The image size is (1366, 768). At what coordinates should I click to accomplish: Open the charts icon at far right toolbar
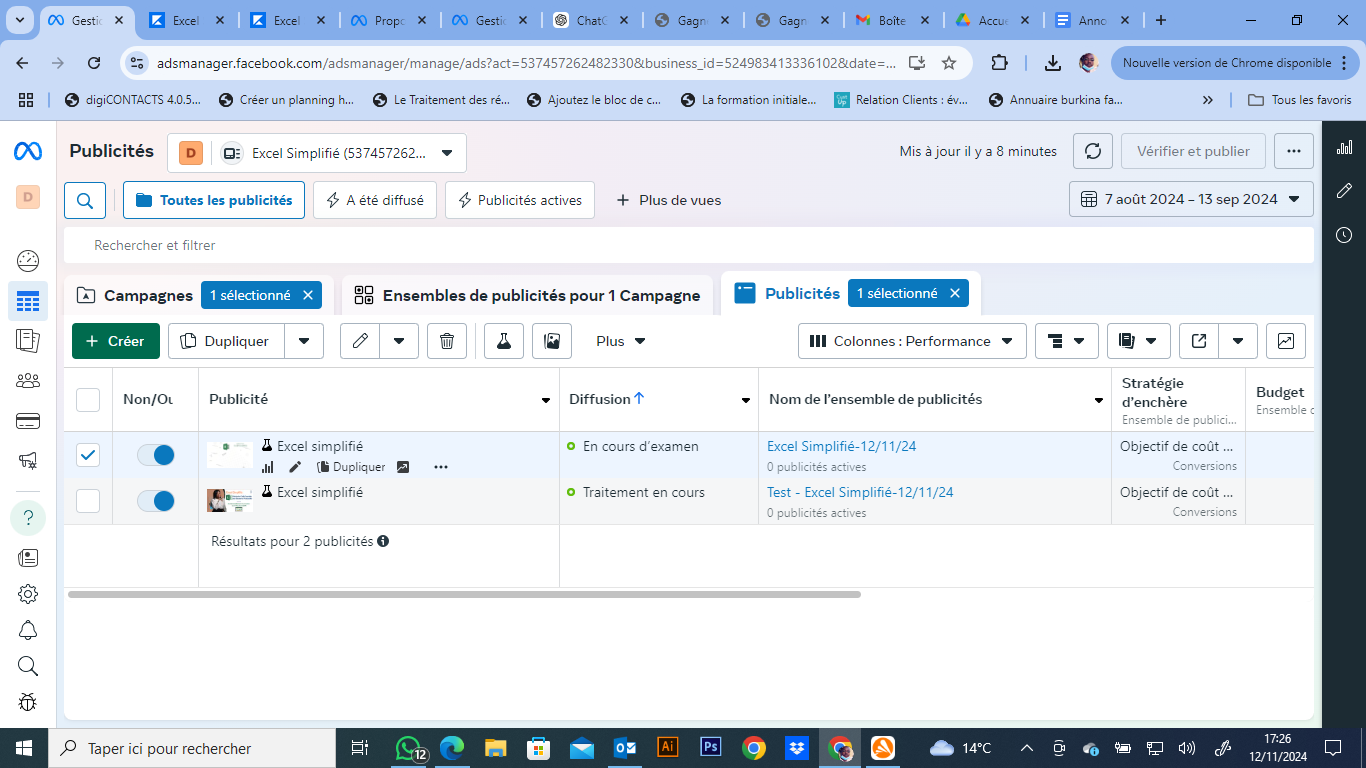[x=1285, y=341]
